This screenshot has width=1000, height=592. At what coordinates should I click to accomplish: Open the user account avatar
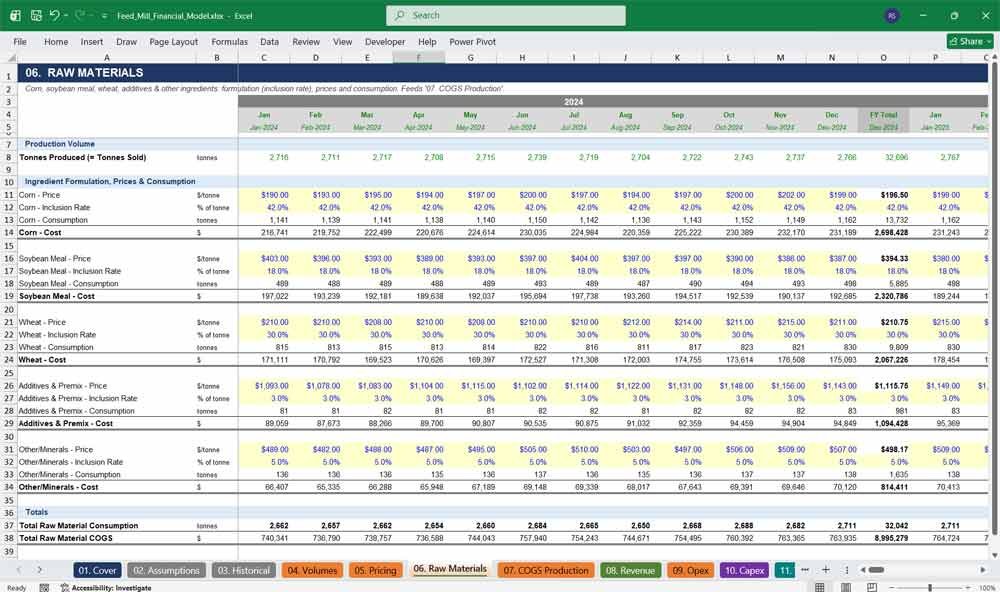pos(892,16)
